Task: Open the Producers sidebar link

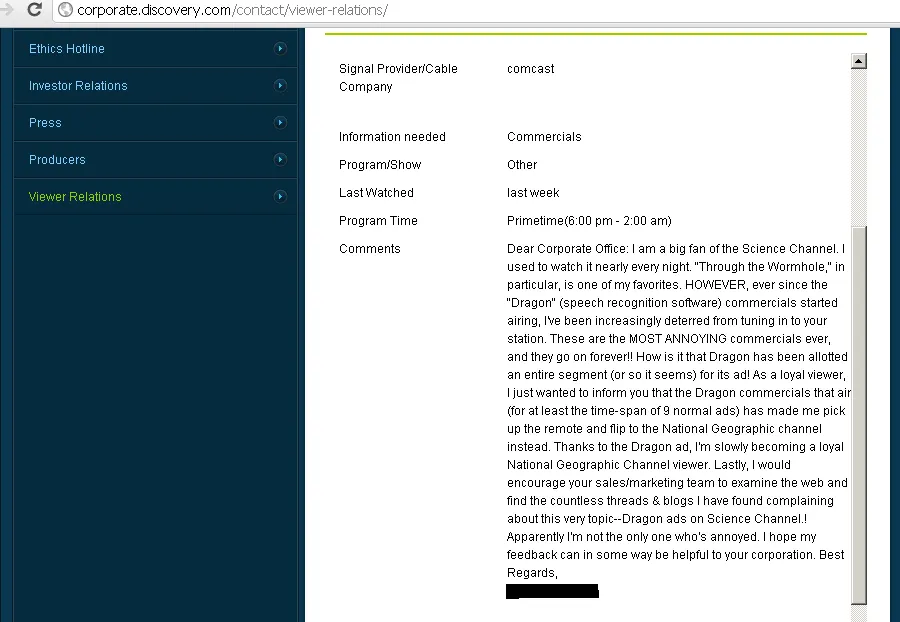Action: coord(57,160)
